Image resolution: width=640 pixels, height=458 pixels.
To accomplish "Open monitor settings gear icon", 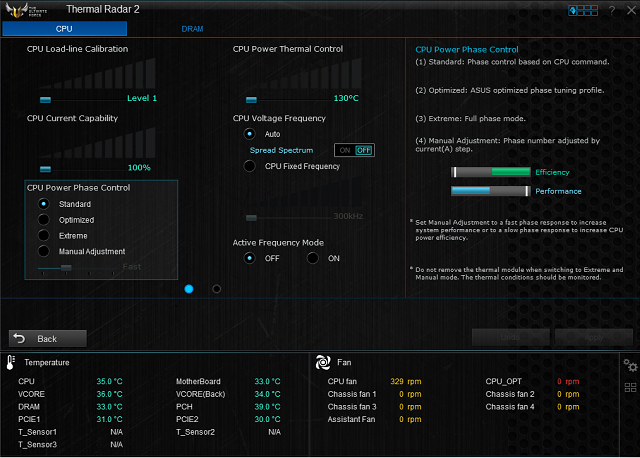I will (x=629, y=365).
